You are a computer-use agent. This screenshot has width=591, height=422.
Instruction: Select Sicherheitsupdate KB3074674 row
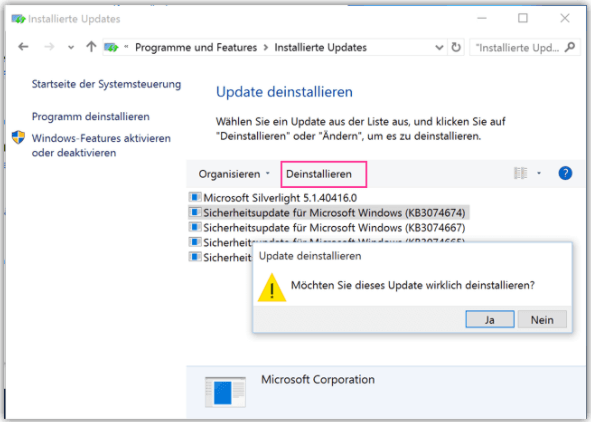[328, 213]
